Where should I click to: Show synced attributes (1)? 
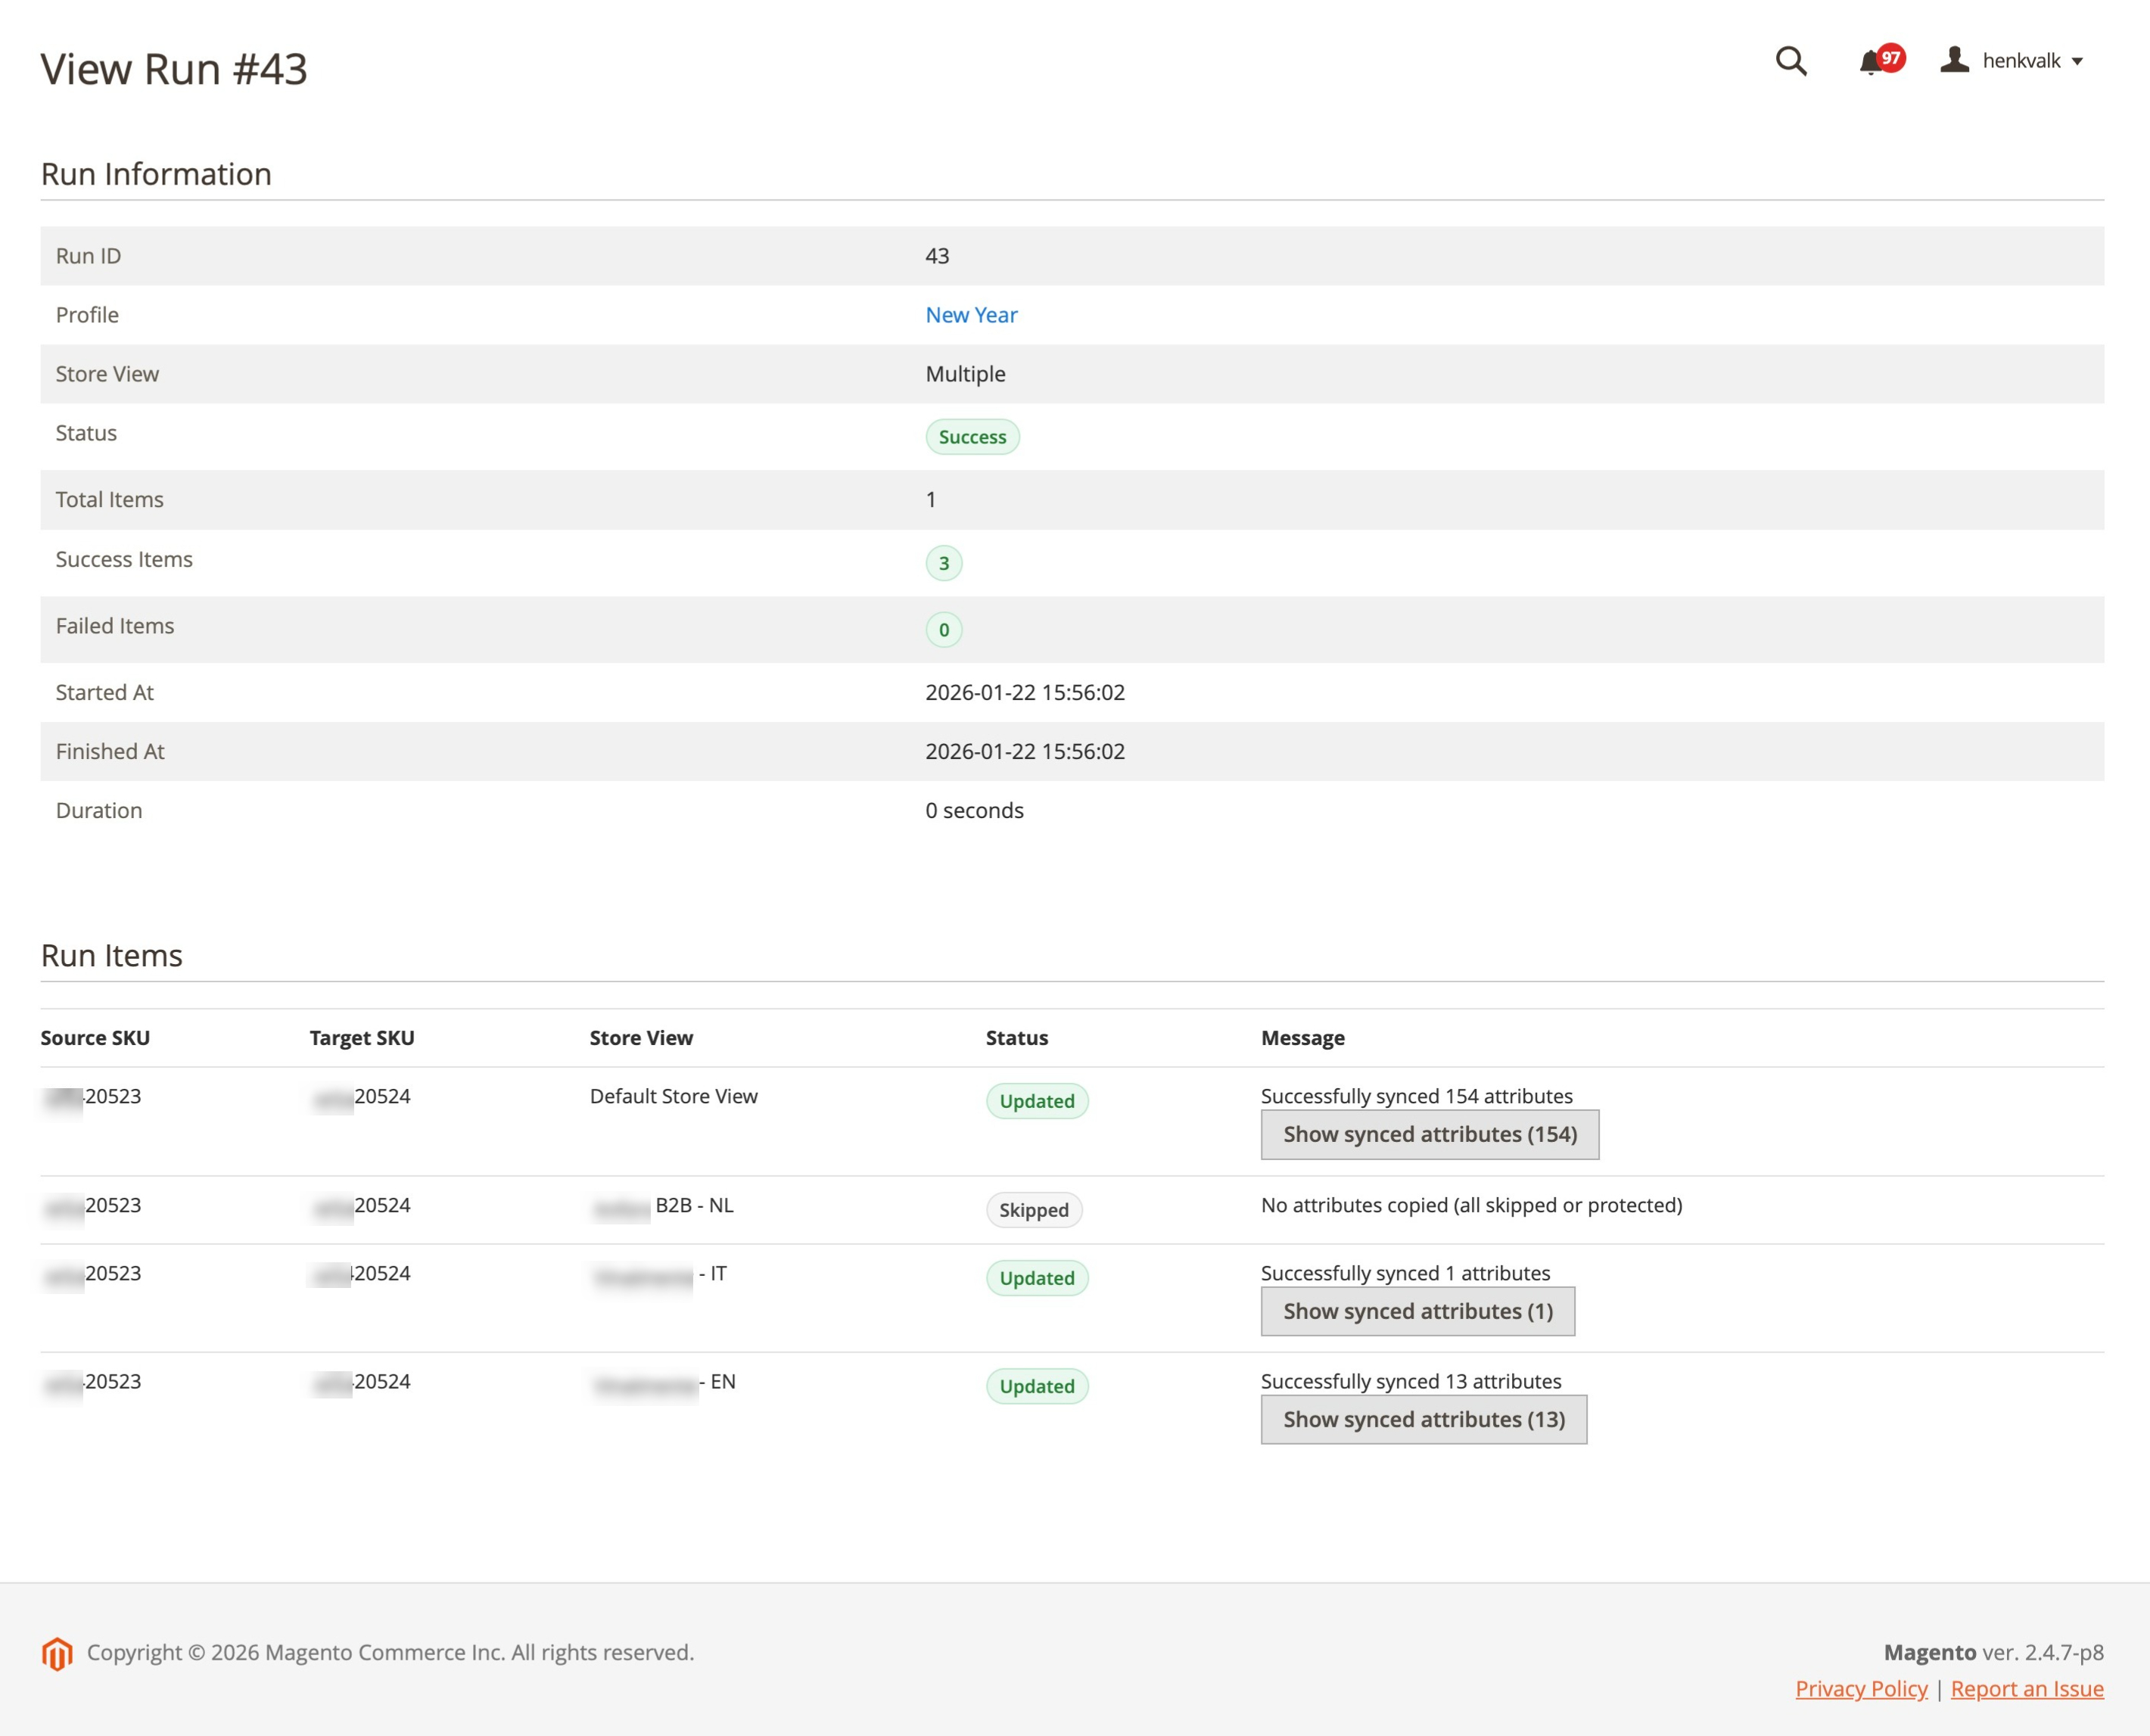coord(1417,1311)
